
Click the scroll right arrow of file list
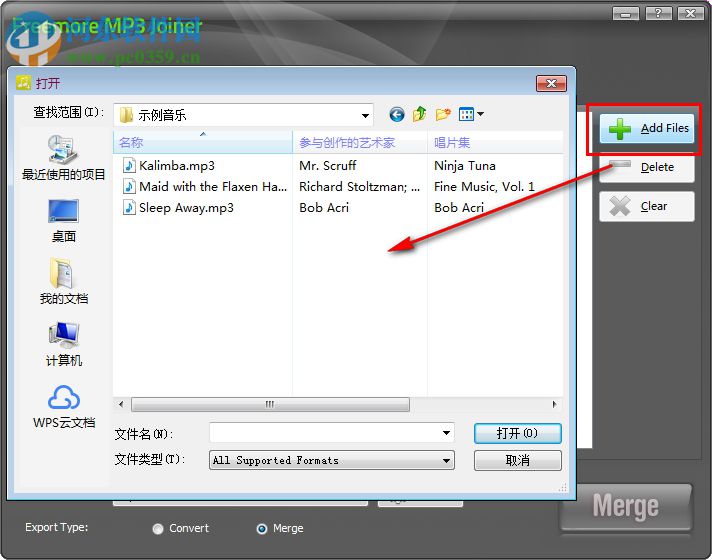point(554,404)
